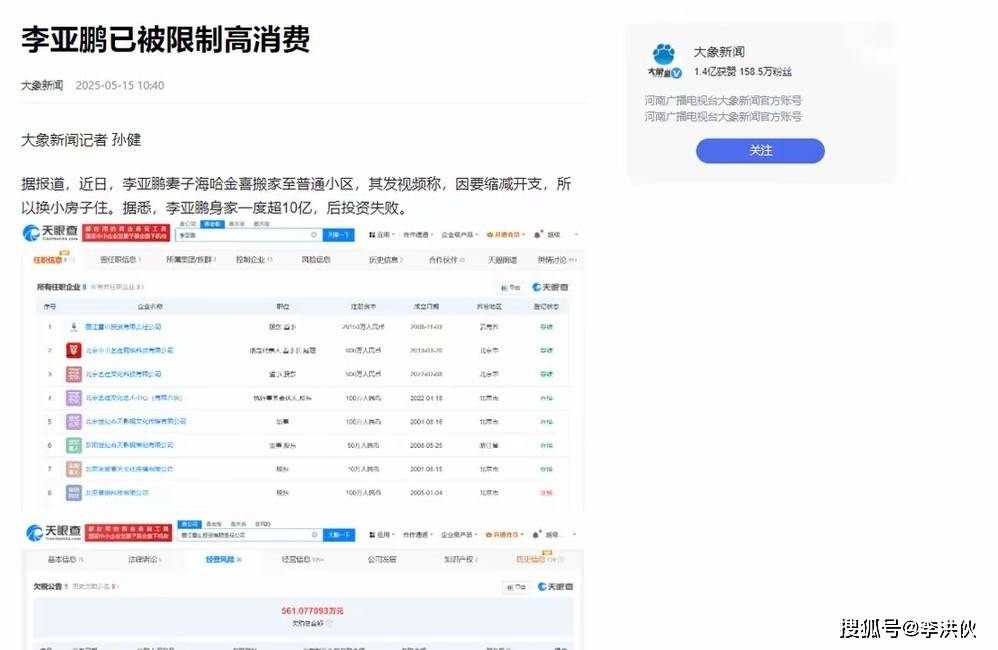Image resolution: width=998 pixels, height=650 pixels.
Task: Click the 大象新闻 source link under the headline
Action: click(42, 85)
